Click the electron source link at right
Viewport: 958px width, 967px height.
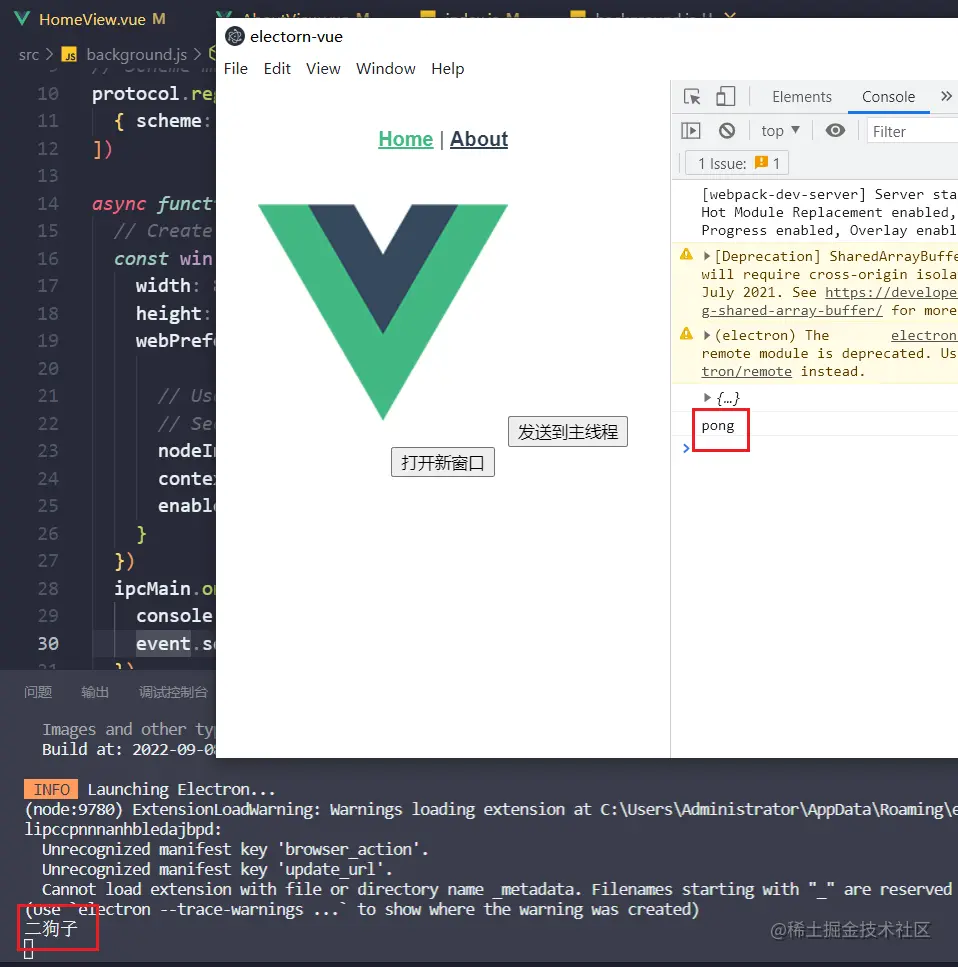[923, 335]
